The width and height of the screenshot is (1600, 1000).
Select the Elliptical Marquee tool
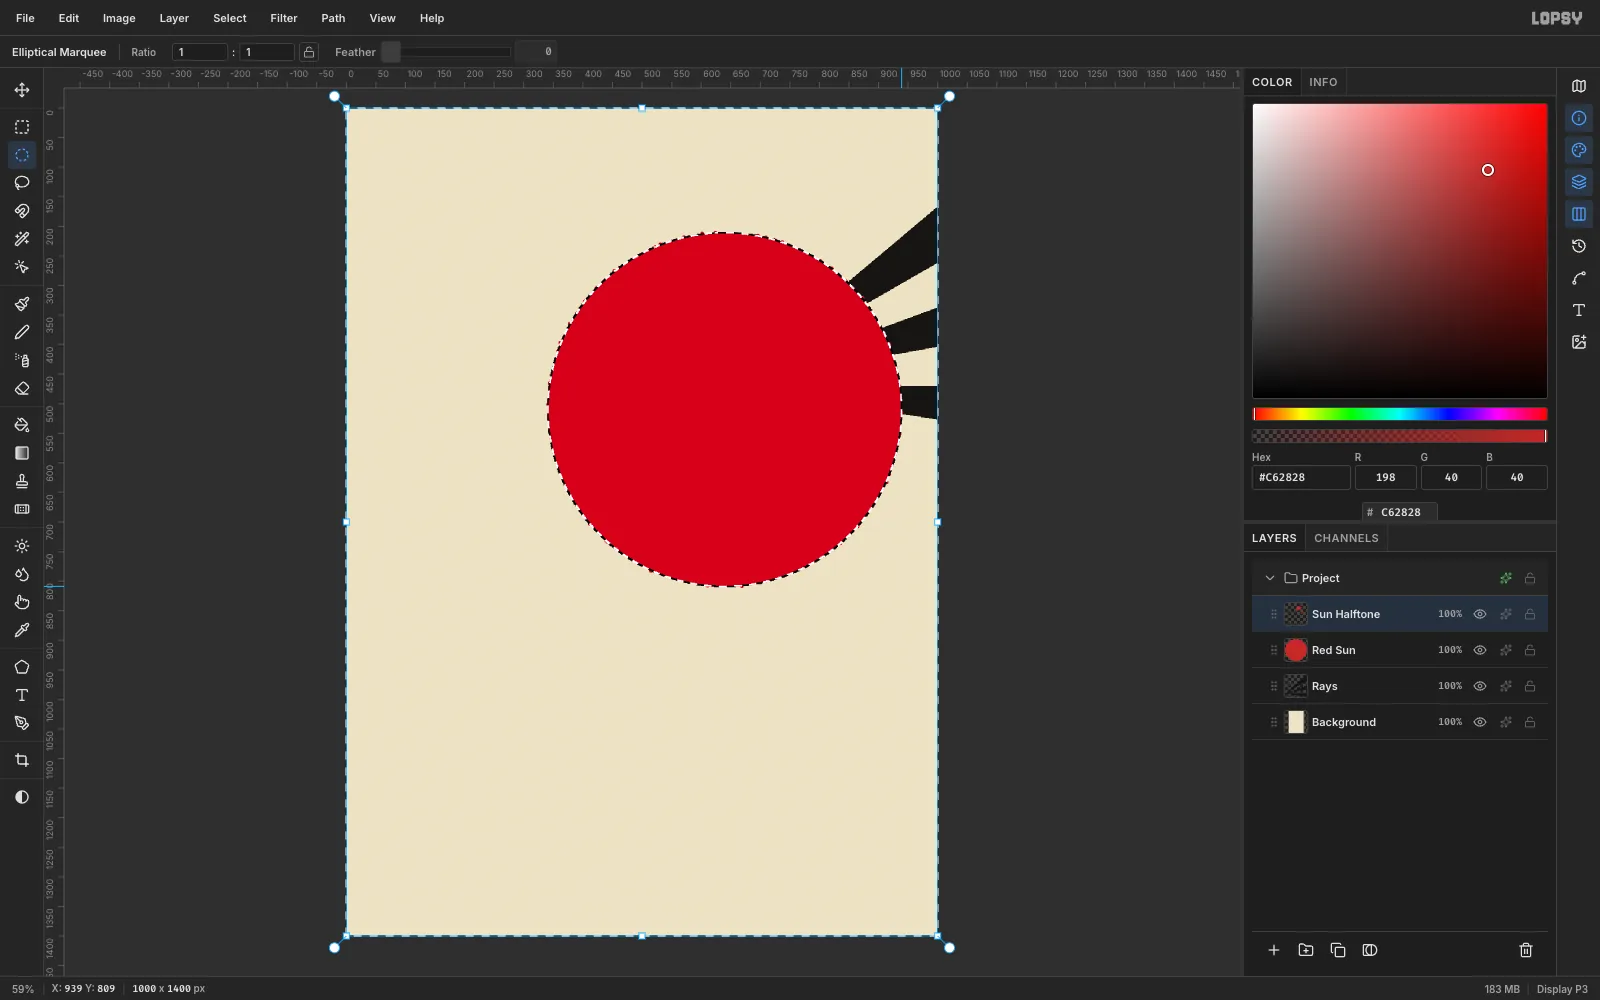tap(22, 155)
